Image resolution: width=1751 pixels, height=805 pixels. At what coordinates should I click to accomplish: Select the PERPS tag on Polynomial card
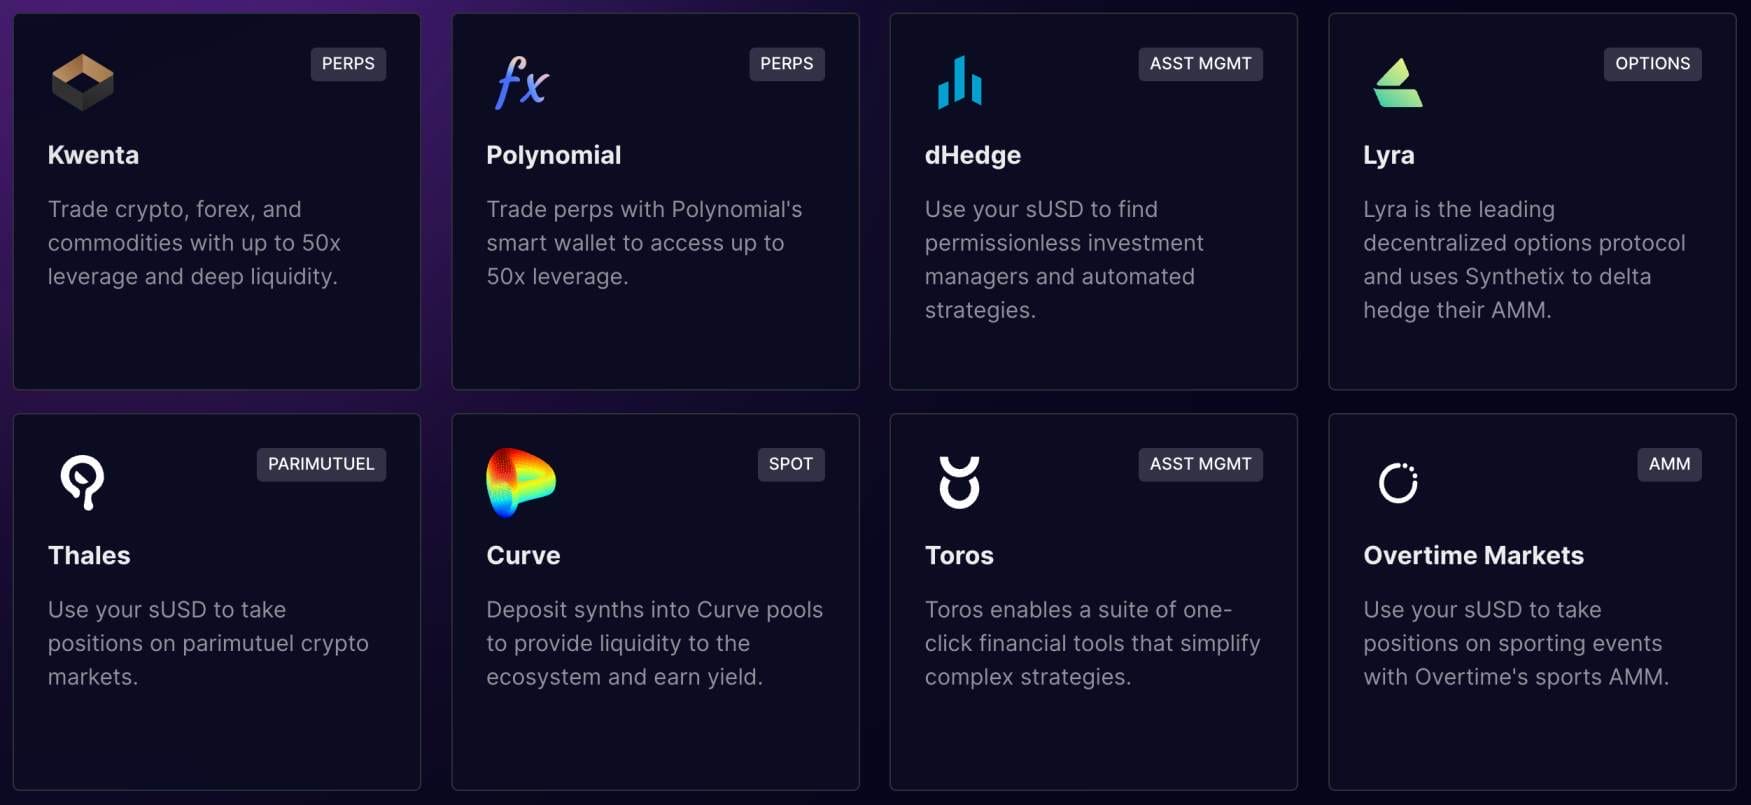pyautogui.click(x=786, y=64)
